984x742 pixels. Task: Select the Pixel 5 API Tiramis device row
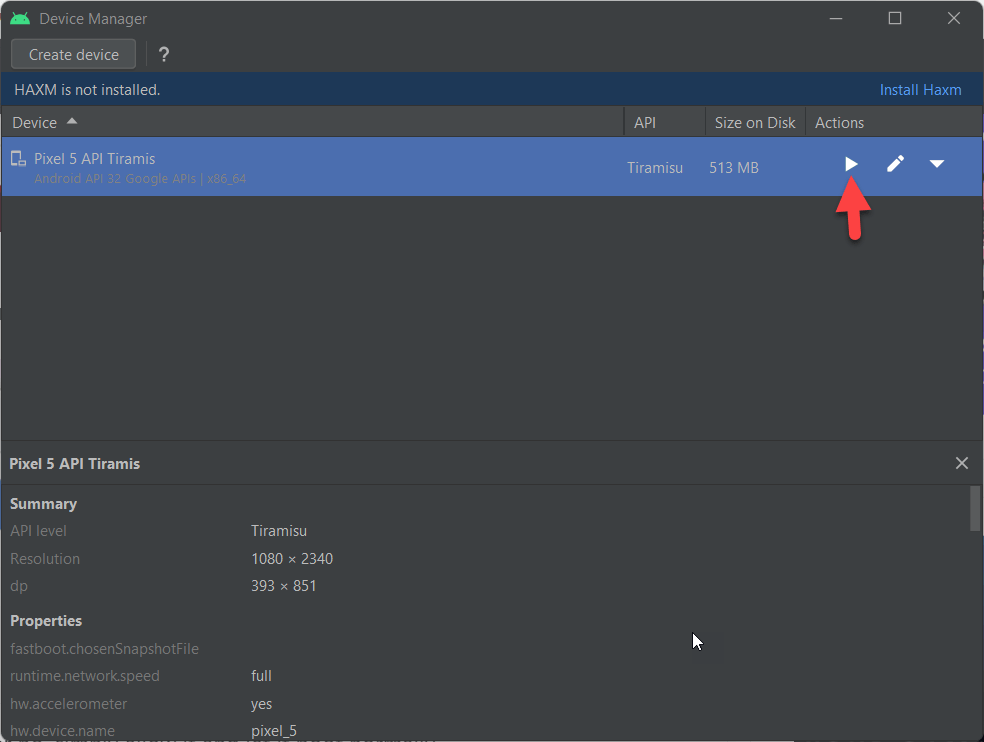[x=300, y=167]
